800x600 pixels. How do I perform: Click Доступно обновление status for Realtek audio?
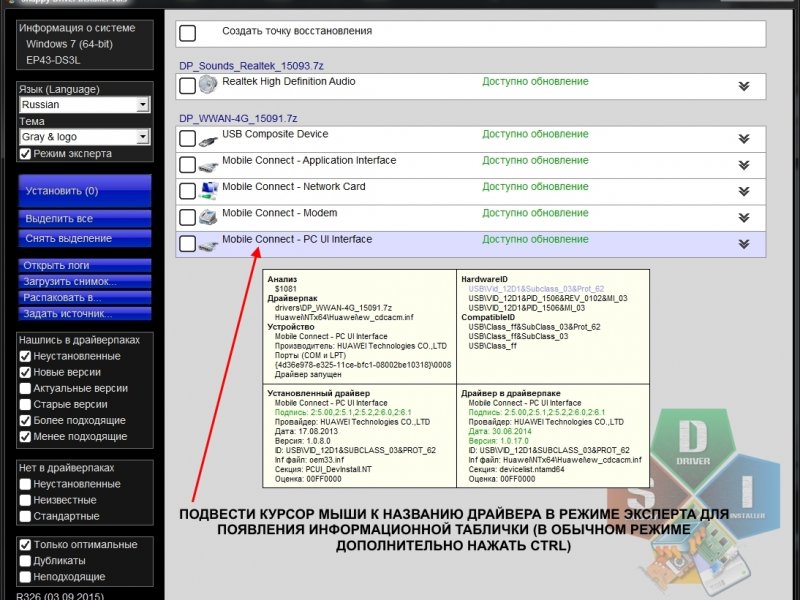pos(535,82)
